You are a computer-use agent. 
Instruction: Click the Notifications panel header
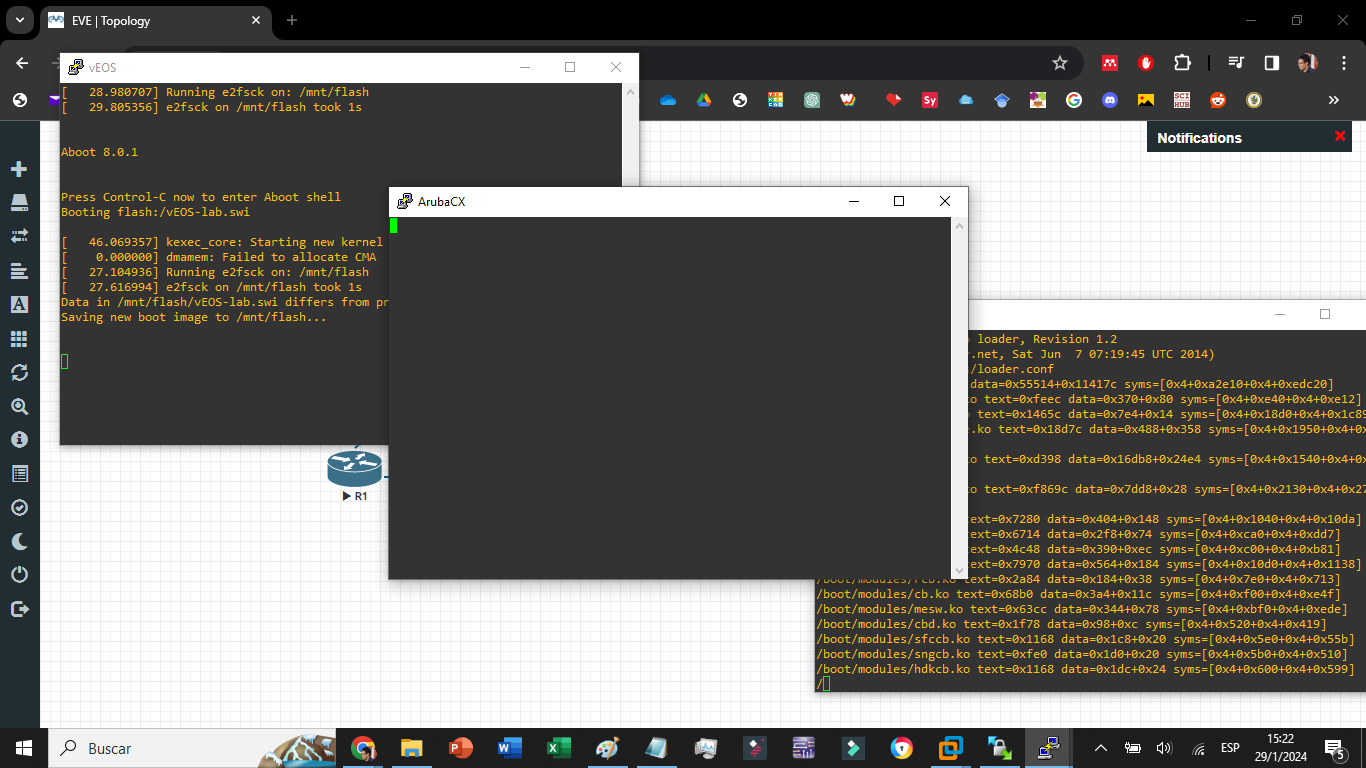click(1249, 137)
